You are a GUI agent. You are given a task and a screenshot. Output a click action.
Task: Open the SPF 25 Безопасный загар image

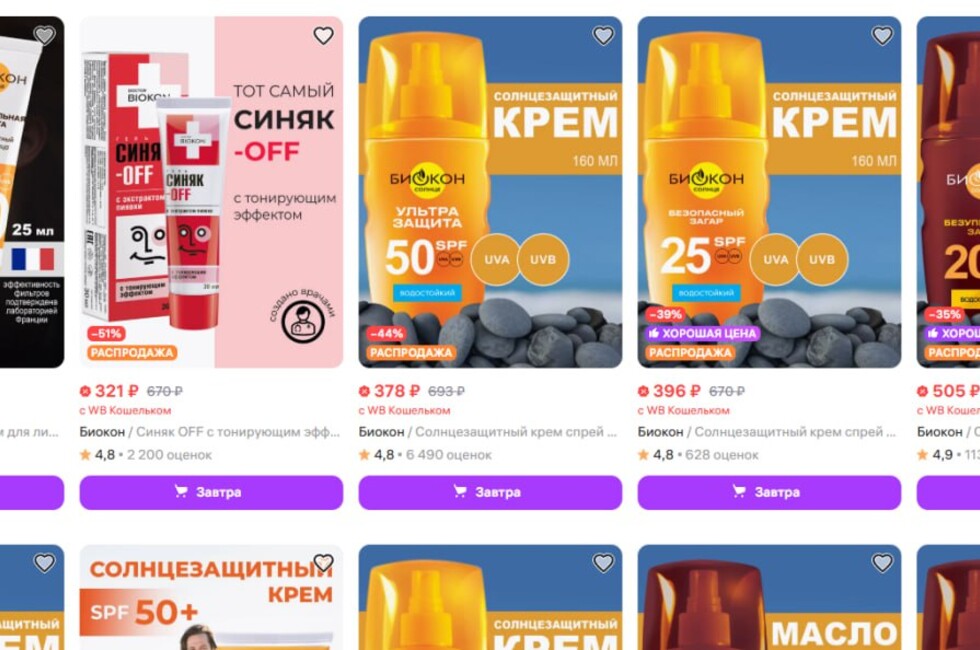click(x=769, y=192)
